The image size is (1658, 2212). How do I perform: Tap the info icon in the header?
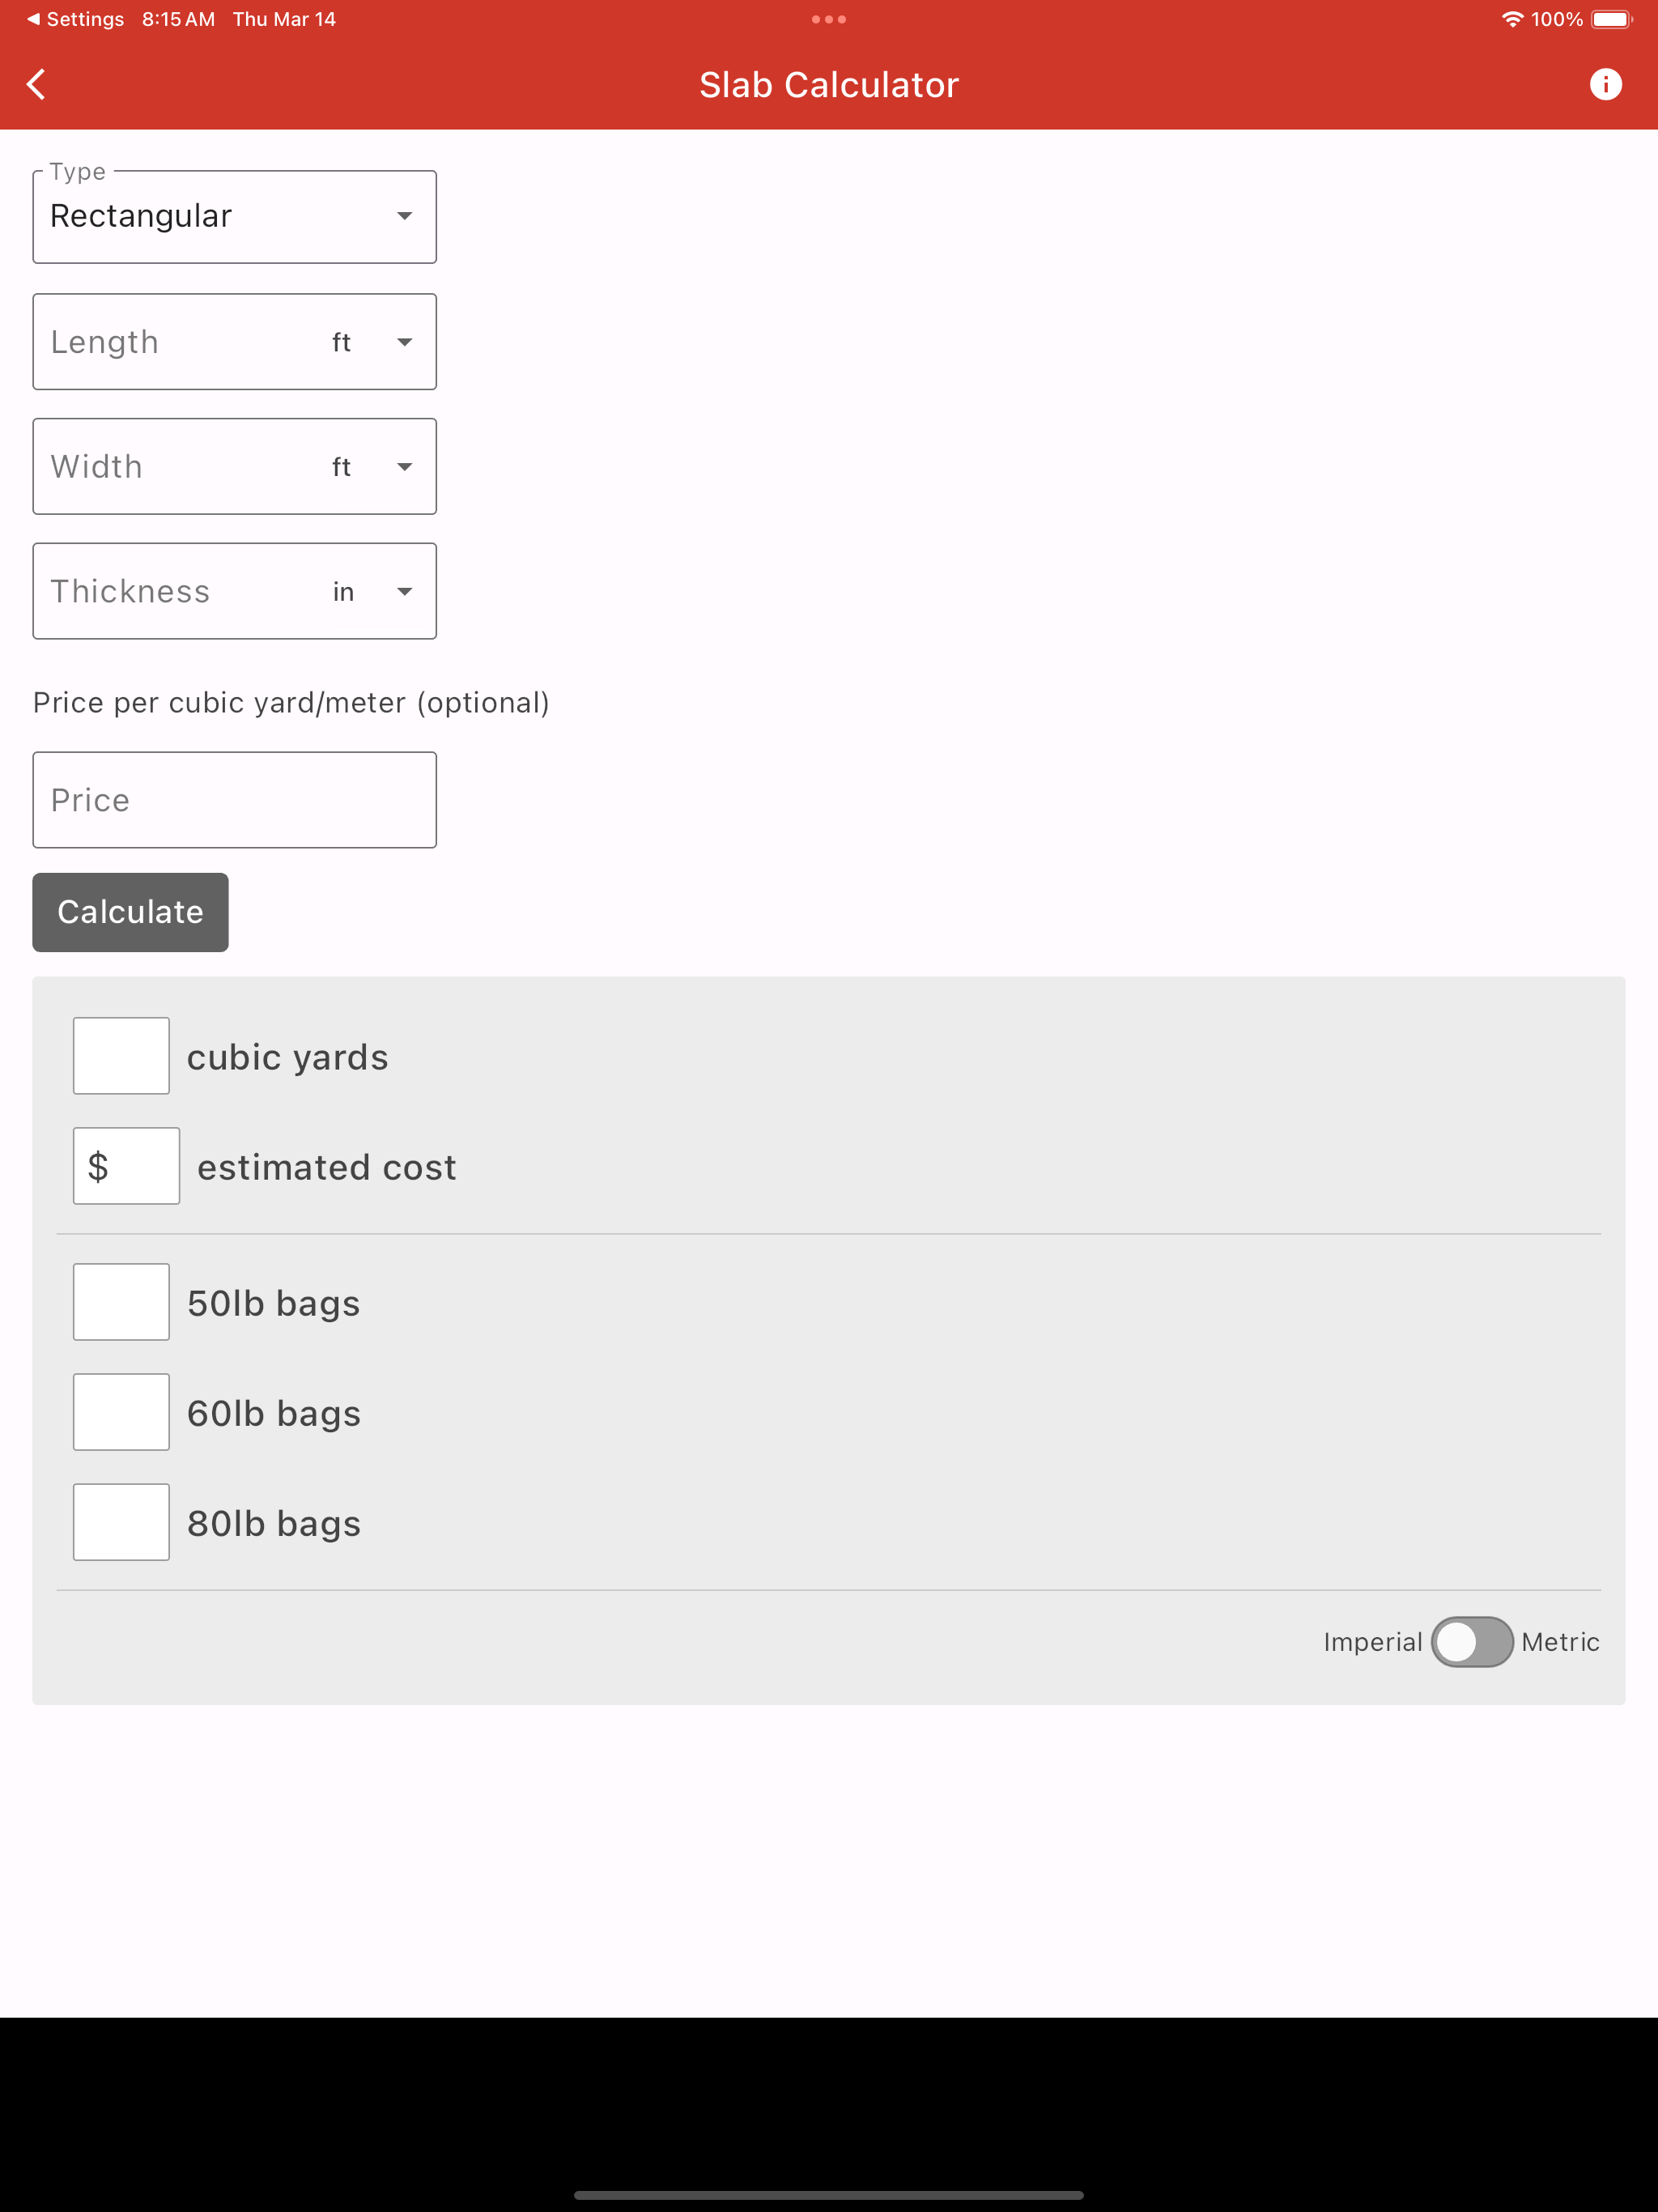1607,84
